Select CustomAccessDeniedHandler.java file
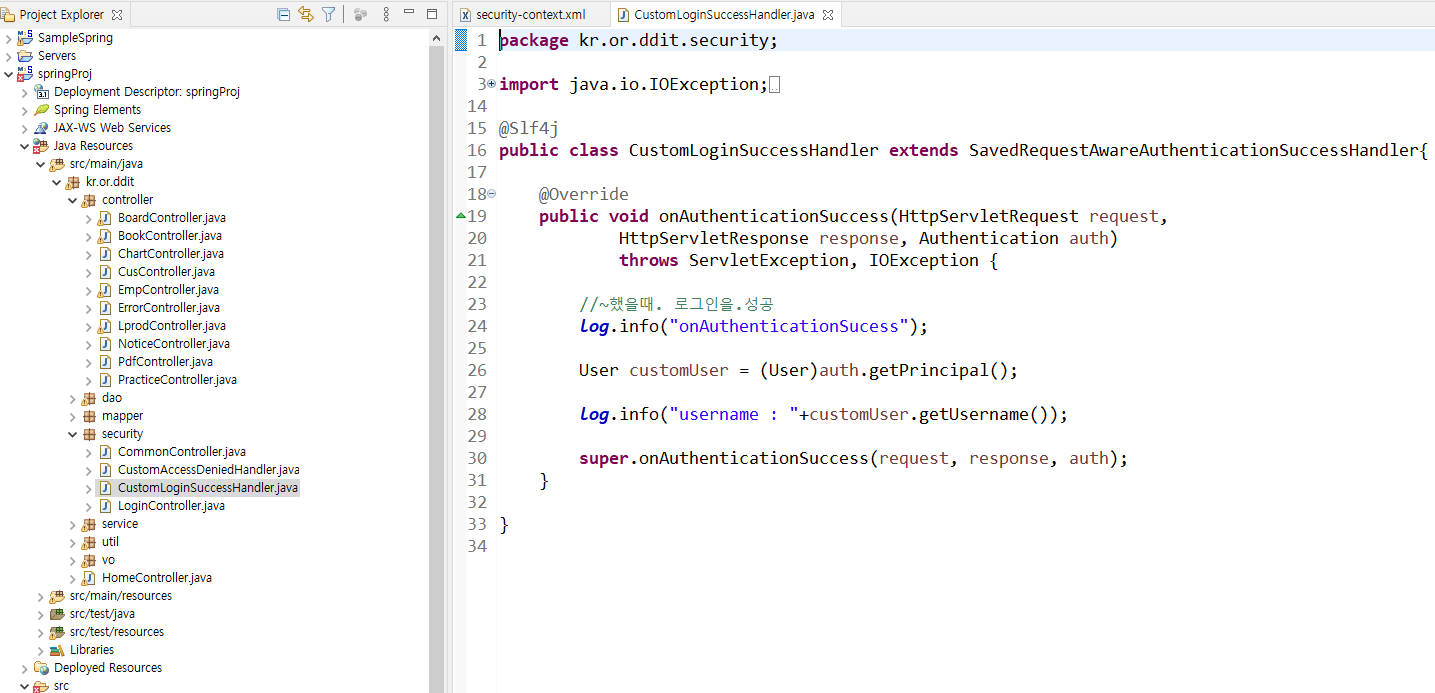 tap(209, 470)
